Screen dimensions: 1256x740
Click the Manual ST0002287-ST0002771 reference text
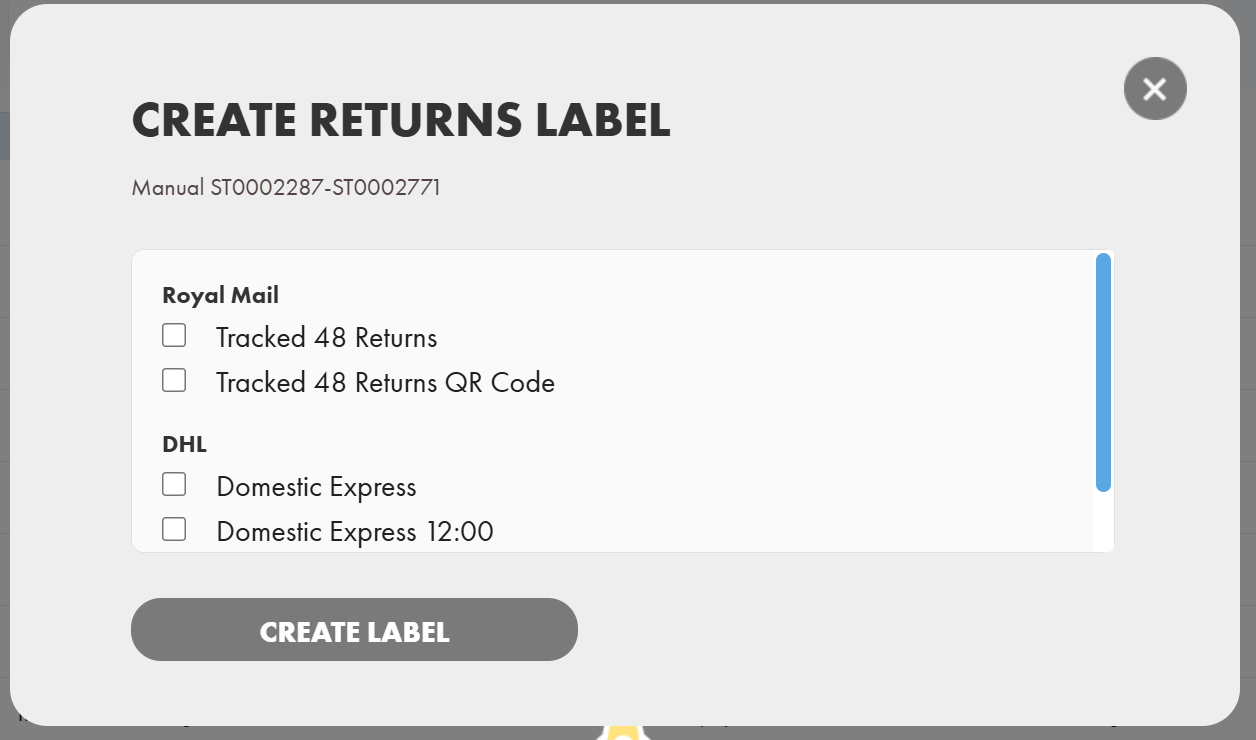pyautogui.click(x=286, y=187)
